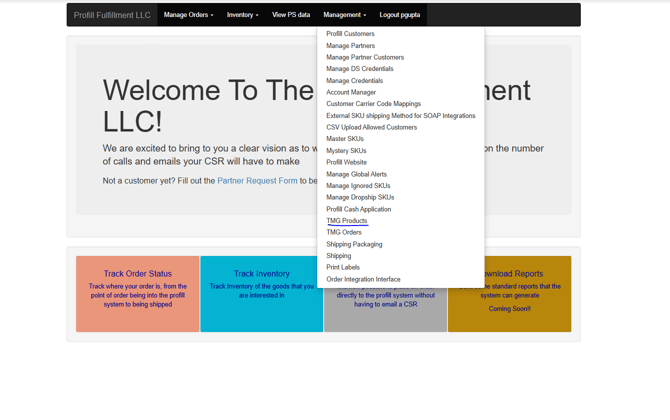Click Logout pgupta link
Viewport: 670px width, 420px height.
coord(400,15)
